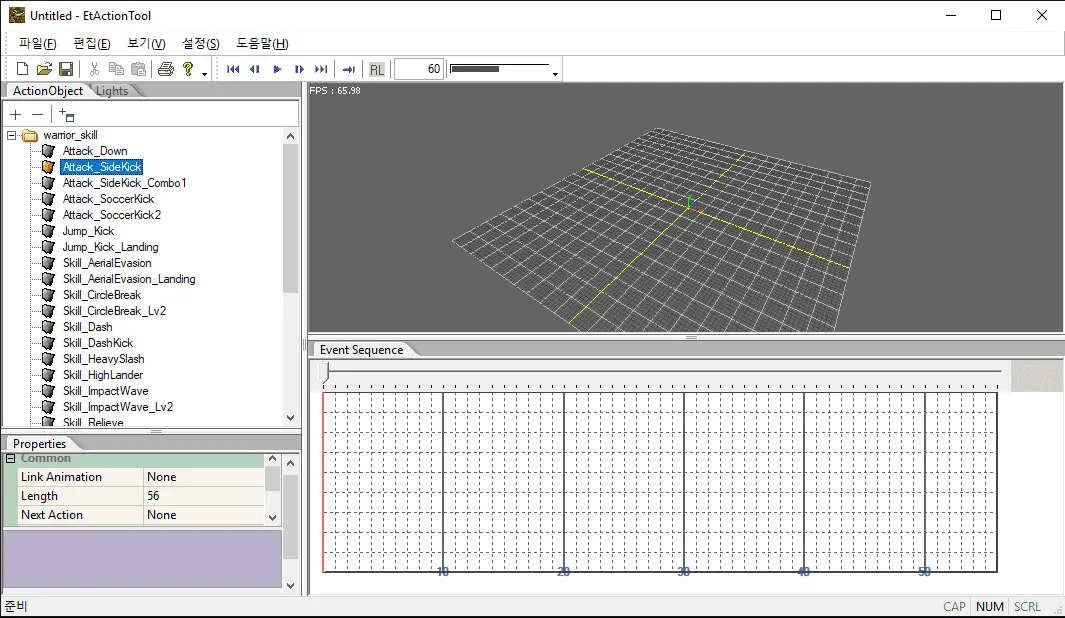
Task: Click the Skill_HeavySlash action icon
Action: tap(48, 359)
